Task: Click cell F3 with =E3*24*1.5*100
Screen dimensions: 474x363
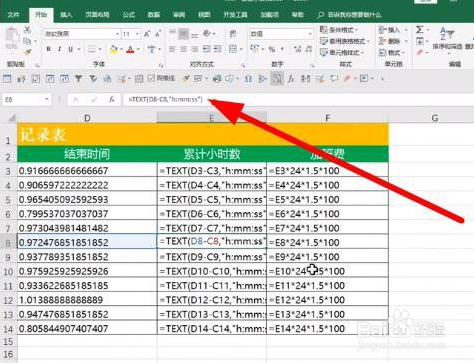Action: coord(328,171)
